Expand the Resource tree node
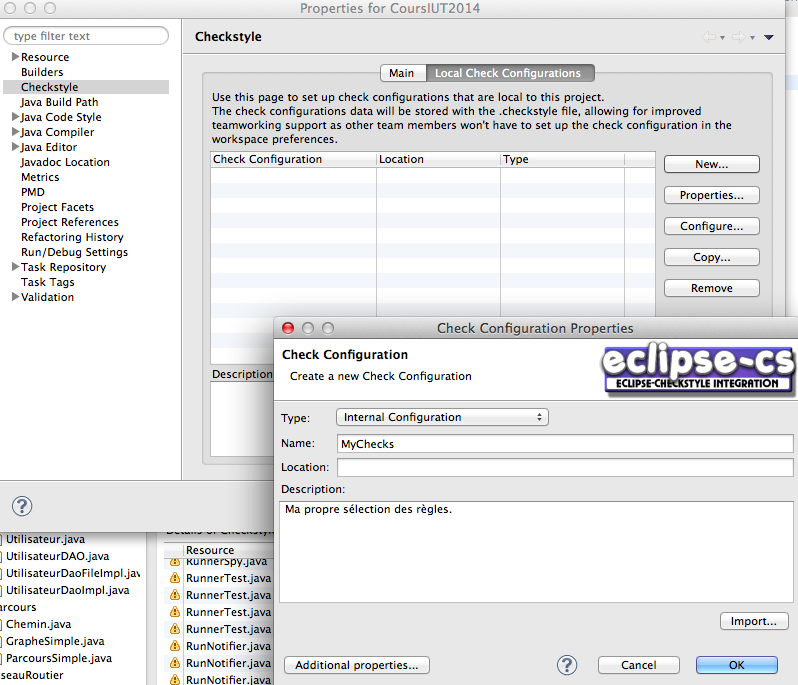798x685 pixels. [15, 57]
